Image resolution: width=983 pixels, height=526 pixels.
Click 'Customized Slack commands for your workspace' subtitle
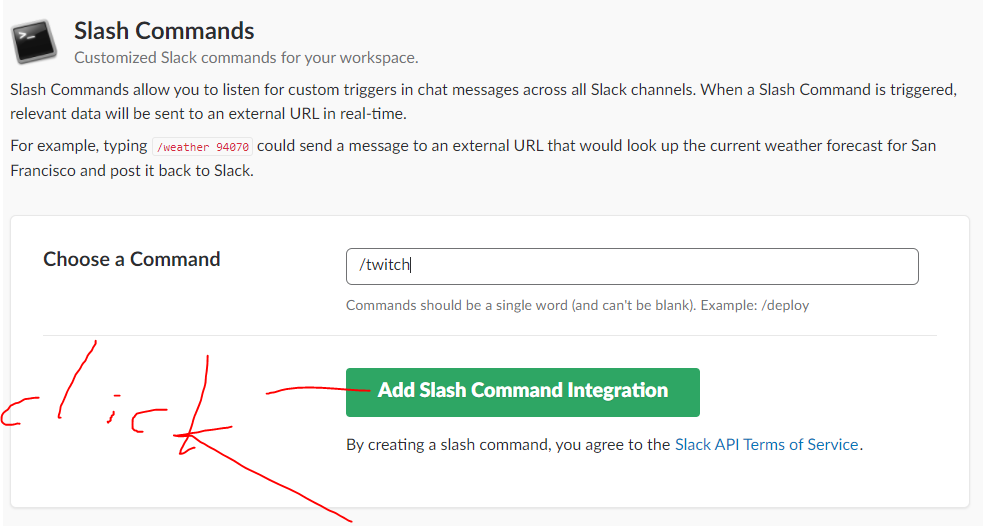coord(246,58)
